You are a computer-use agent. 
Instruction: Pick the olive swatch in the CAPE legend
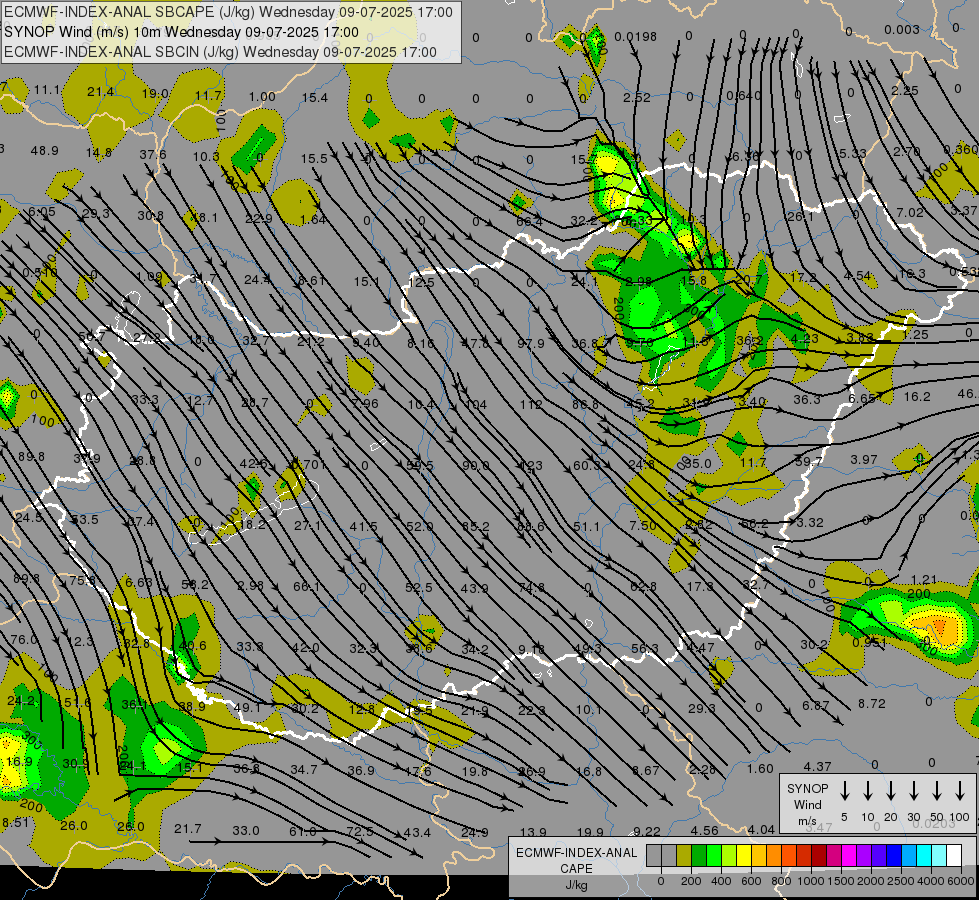pyautogui.click(x=684, y=856)
